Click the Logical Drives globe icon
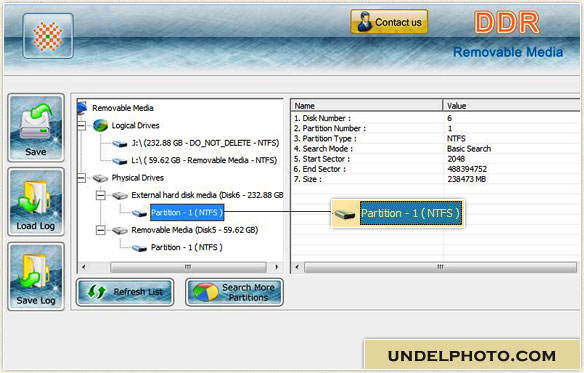This screenshot has height=373, width=584. click(x=101, y=126)
